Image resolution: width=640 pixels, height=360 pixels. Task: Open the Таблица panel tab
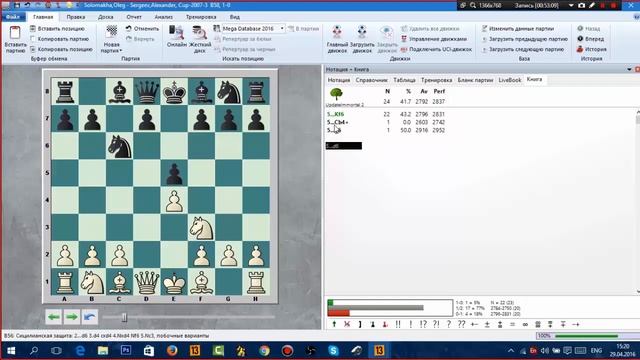[x=404, y=80]
